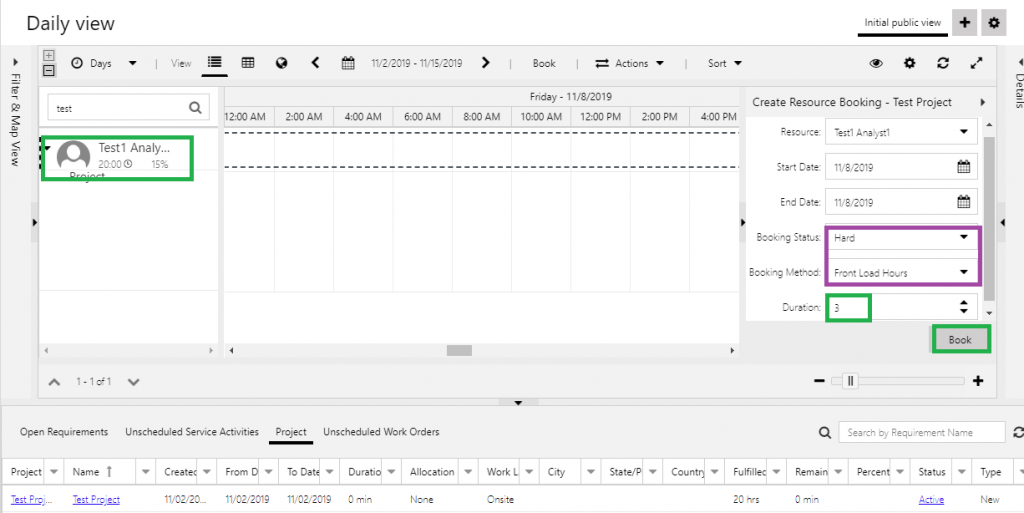Open the date range calendar picker

tap(348, 63)
